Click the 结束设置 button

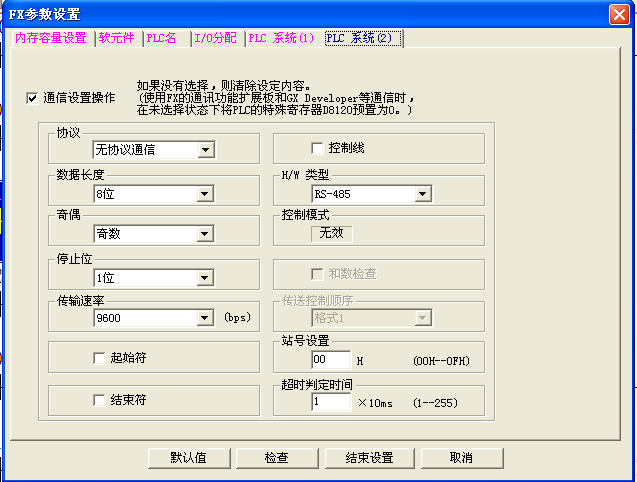tap(369, 457)
